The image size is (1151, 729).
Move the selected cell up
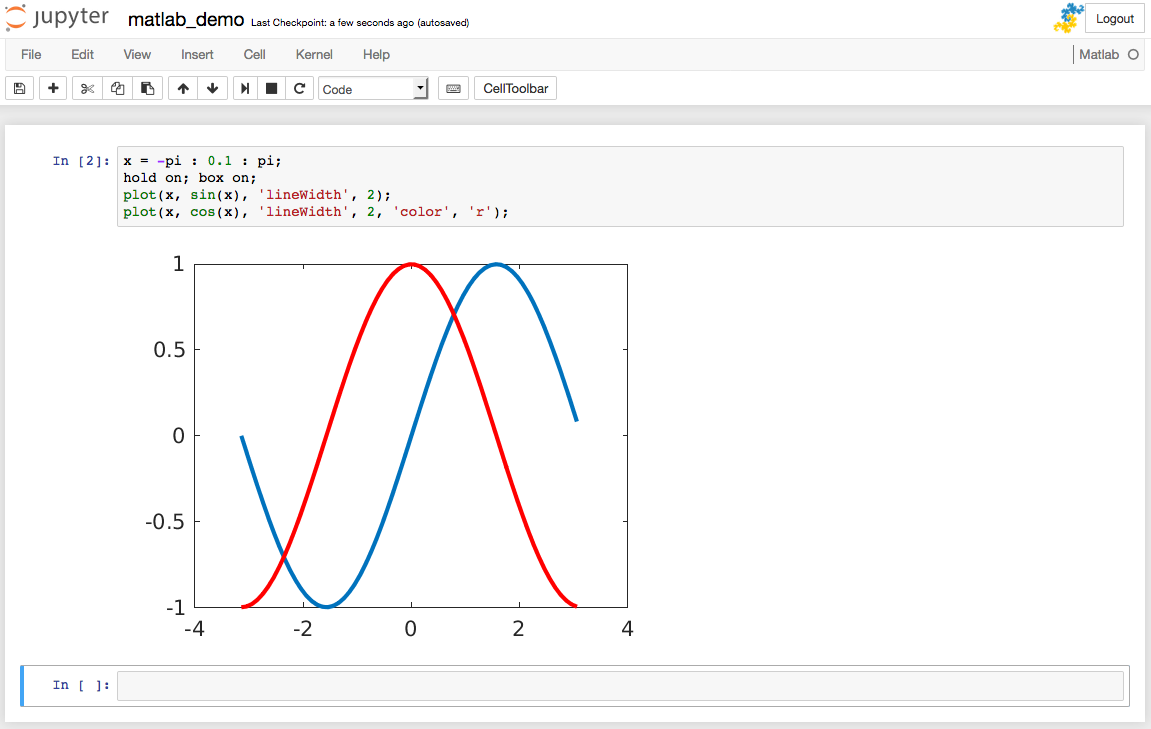[x=183, y=89]
